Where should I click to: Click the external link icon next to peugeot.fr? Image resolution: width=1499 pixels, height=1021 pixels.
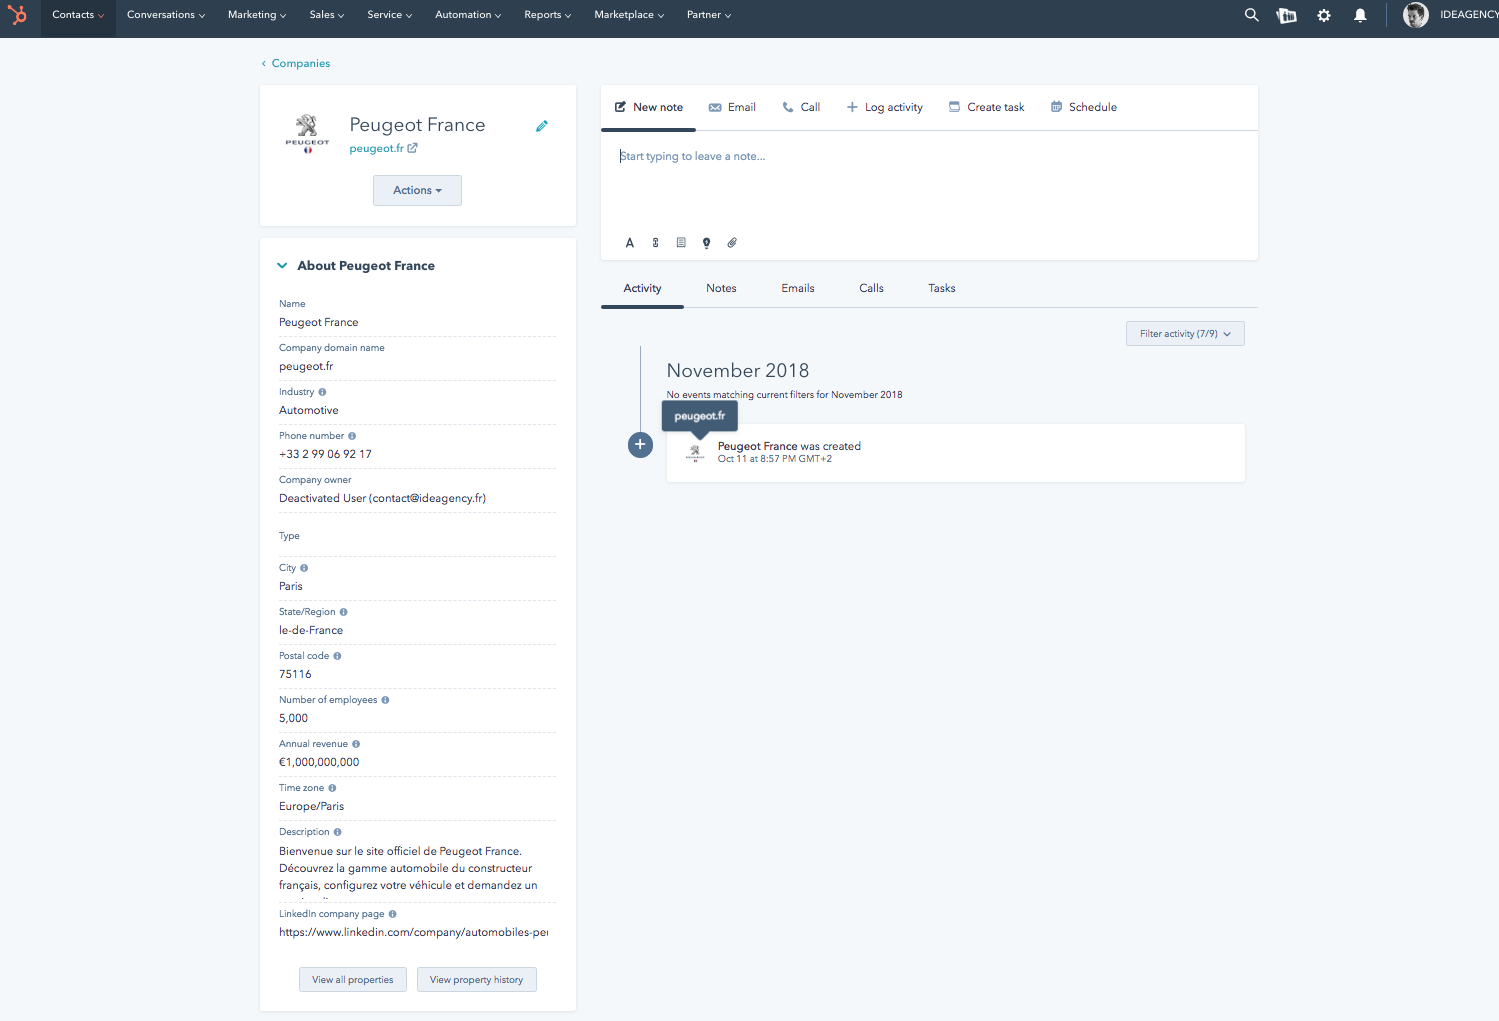412,148
